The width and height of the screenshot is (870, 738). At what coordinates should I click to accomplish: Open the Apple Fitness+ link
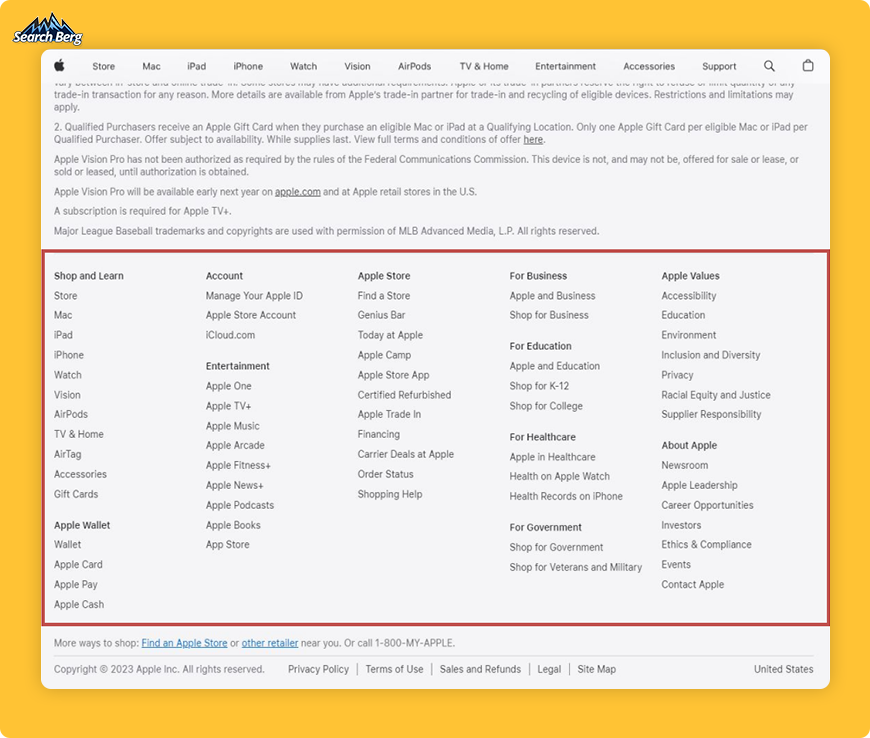[x=238, y=465]
